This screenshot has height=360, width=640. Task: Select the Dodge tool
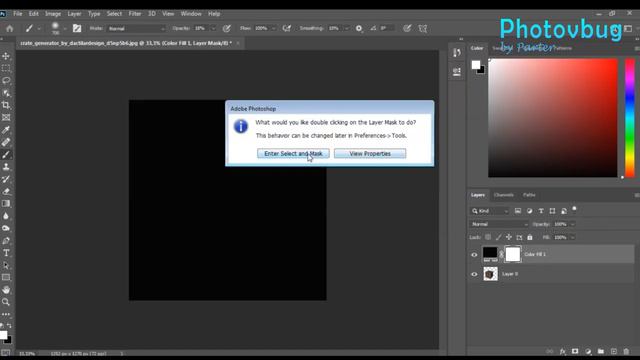tap(6, 228)
